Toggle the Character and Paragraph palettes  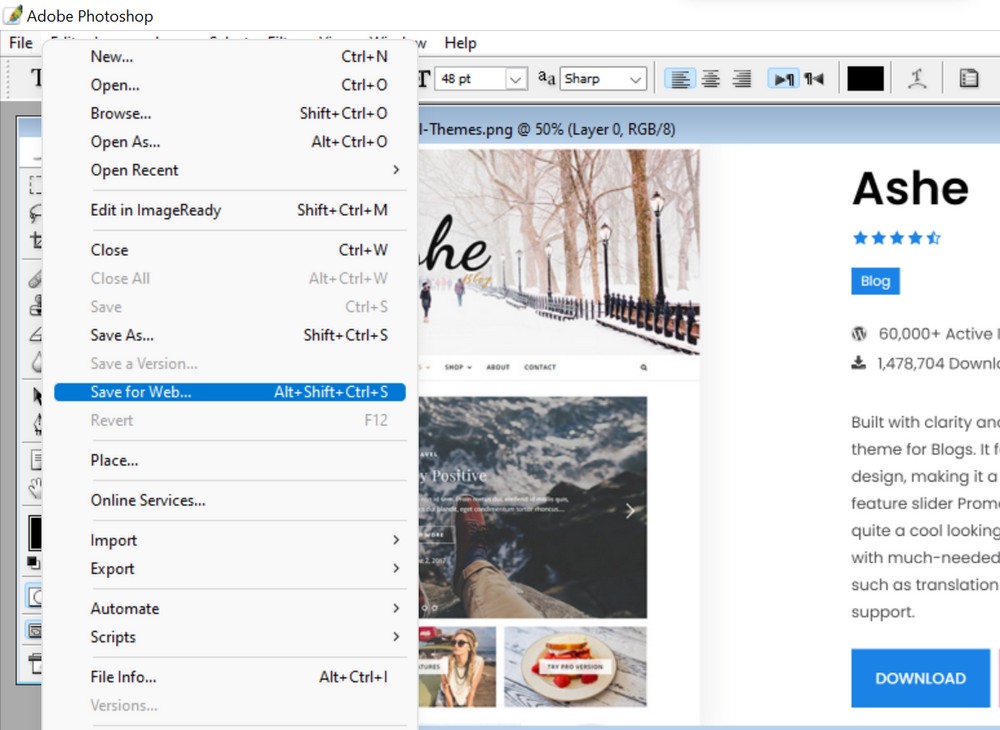tap(969, 78)
